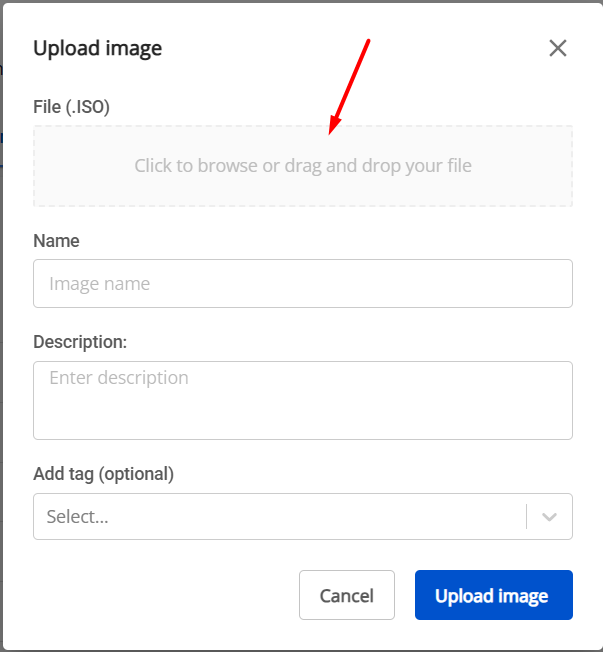
Task: Click the 'Name' field label
Action: click(x=56, y=241)
